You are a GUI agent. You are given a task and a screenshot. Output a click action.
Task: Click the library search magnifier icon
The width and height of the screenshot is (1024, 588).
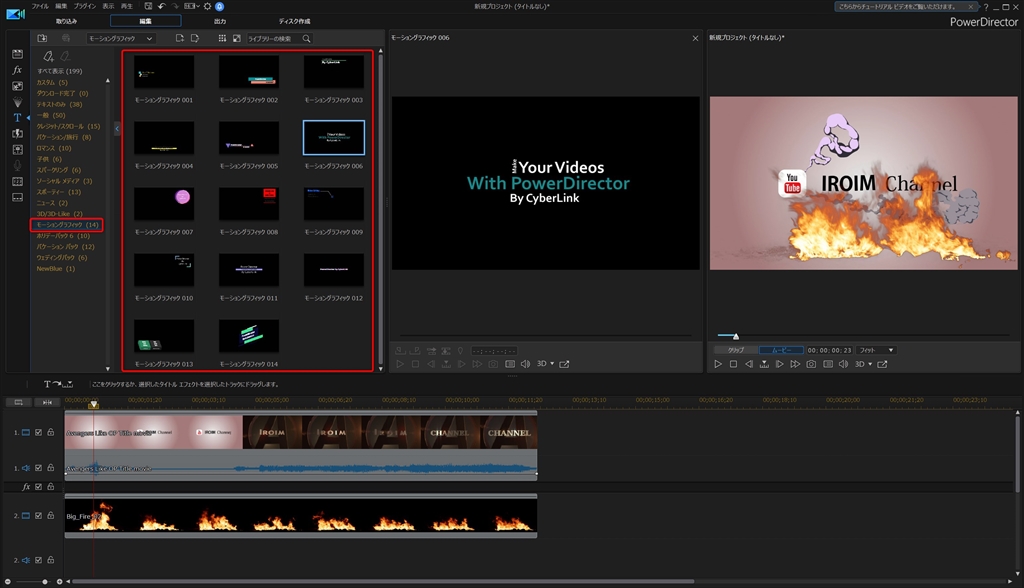306,39
